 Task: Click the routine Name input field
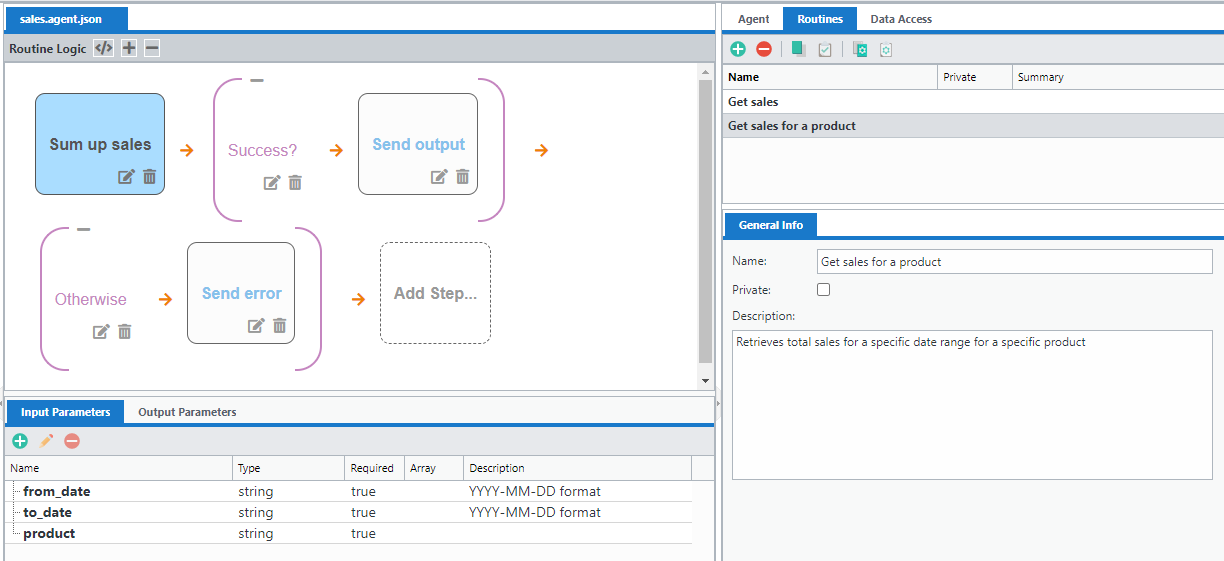click(x=1014, y=262)
